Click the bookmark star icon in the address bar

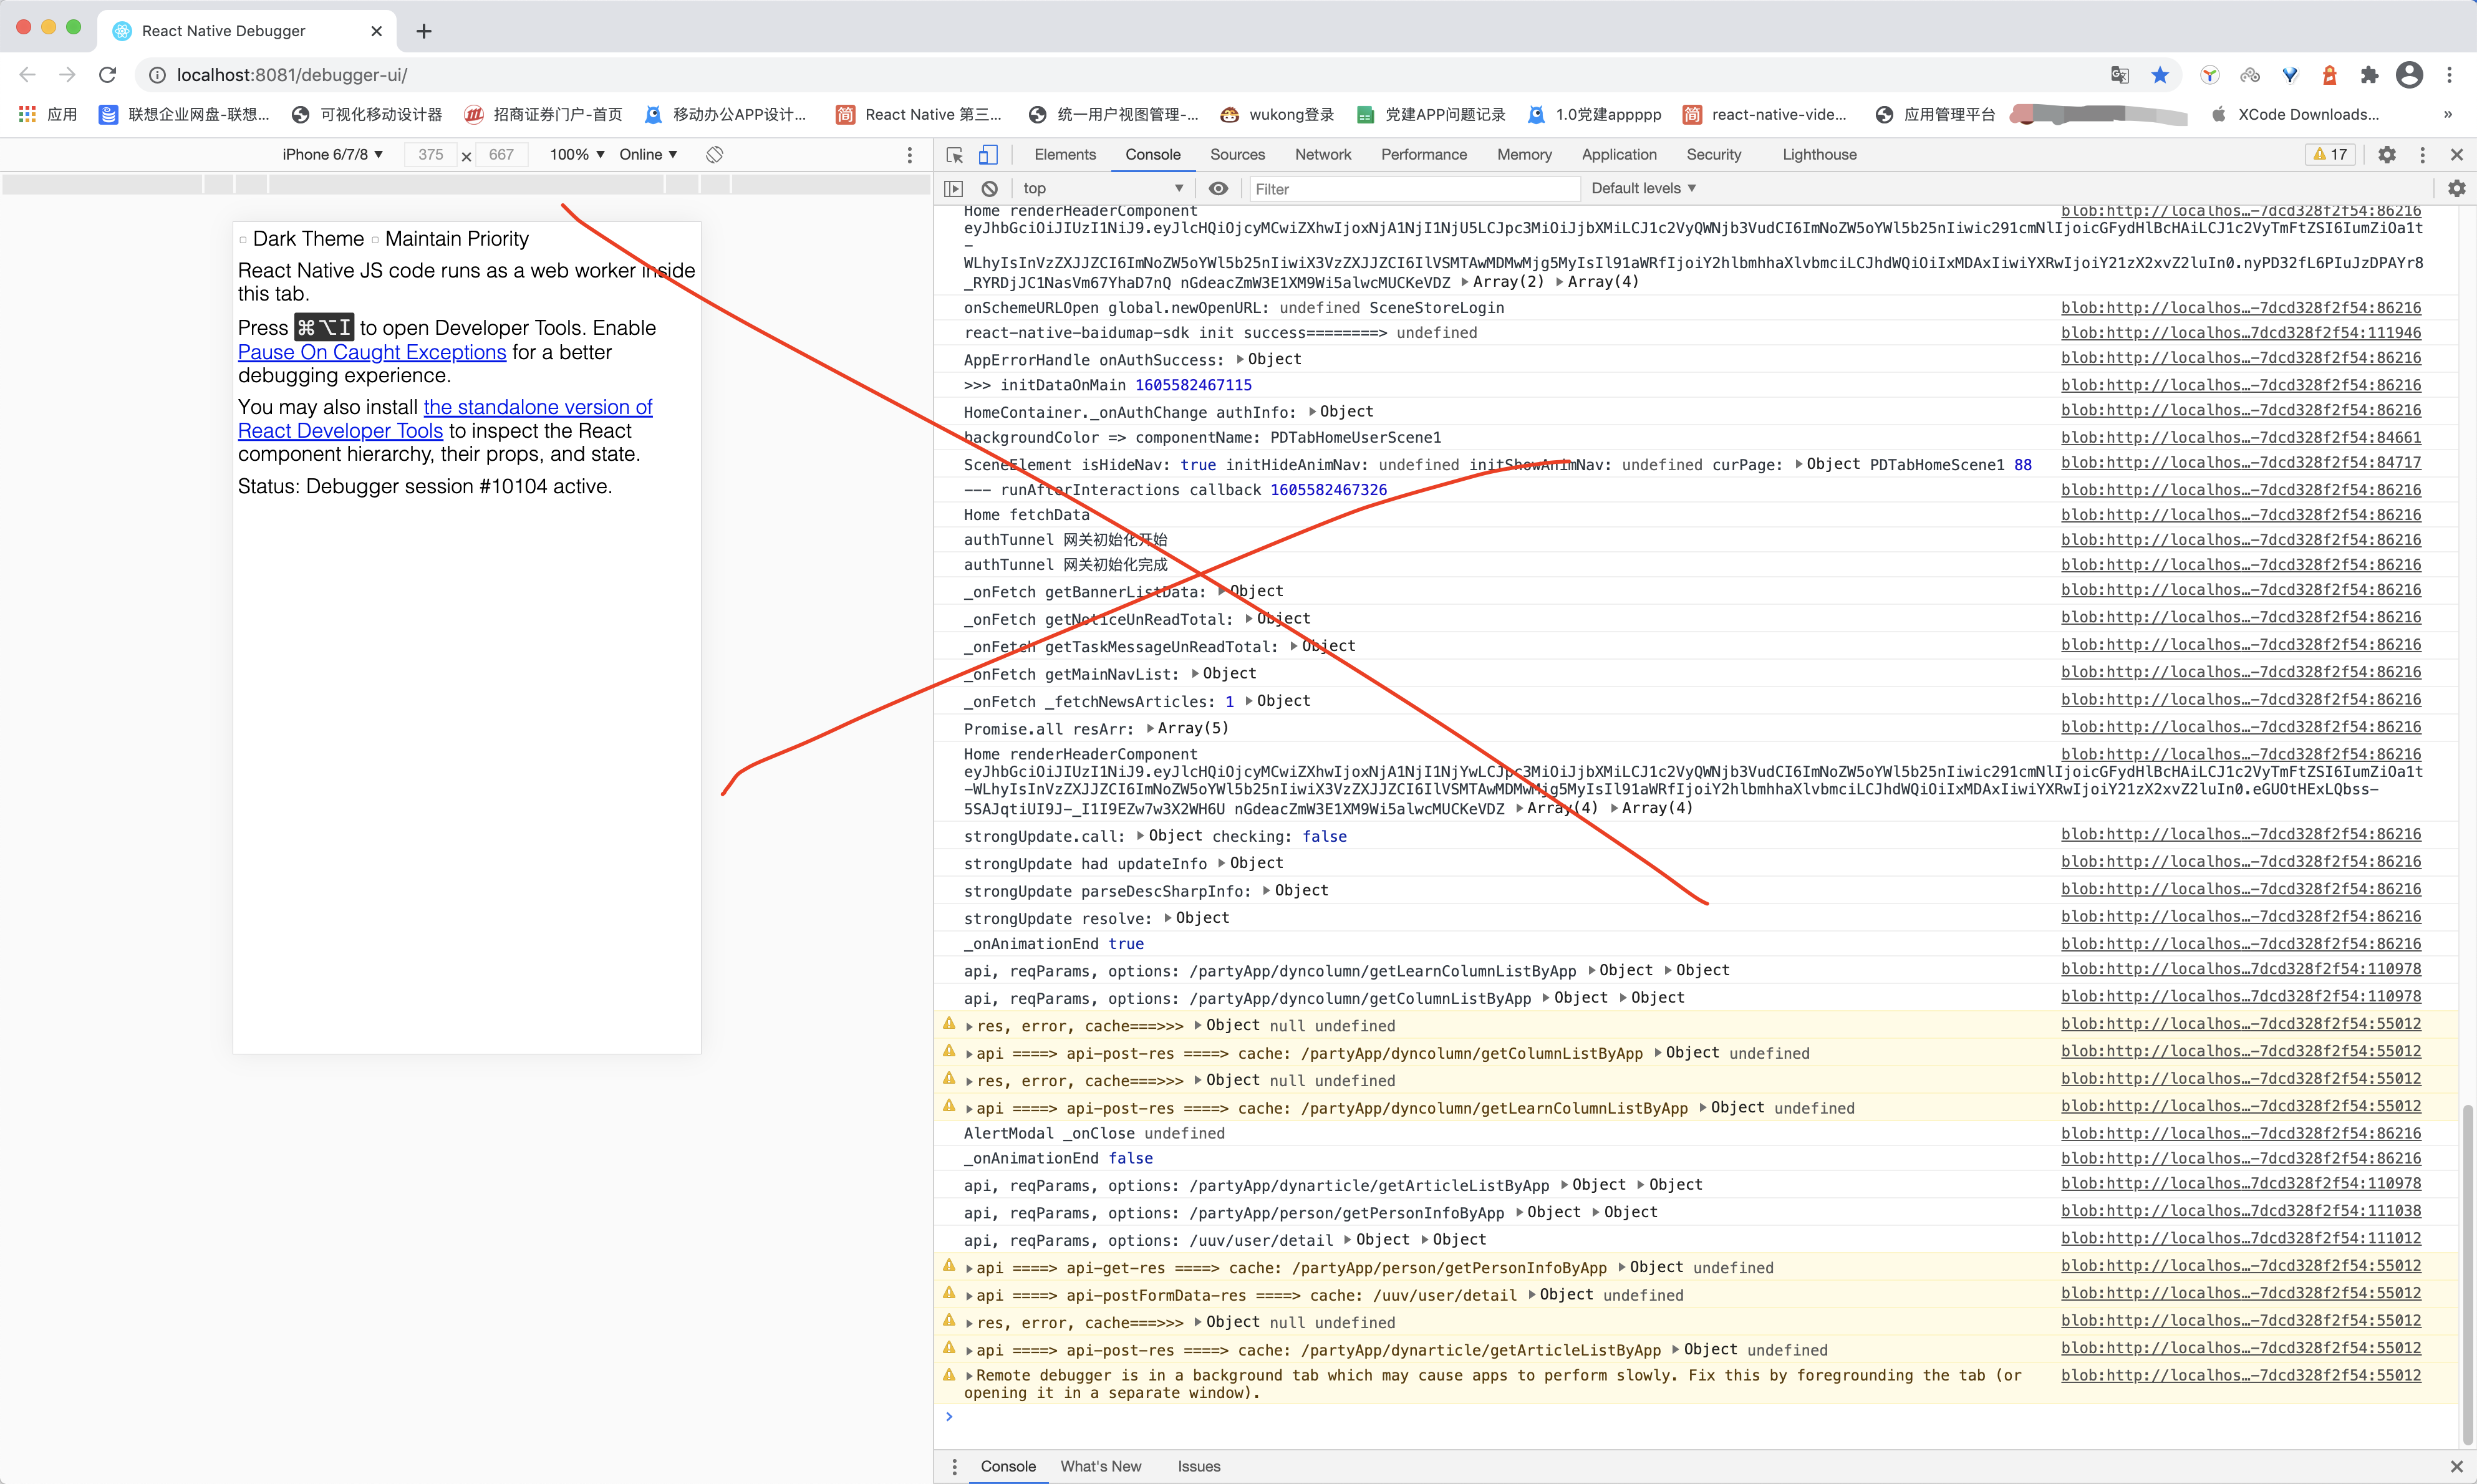(2160, 75)
